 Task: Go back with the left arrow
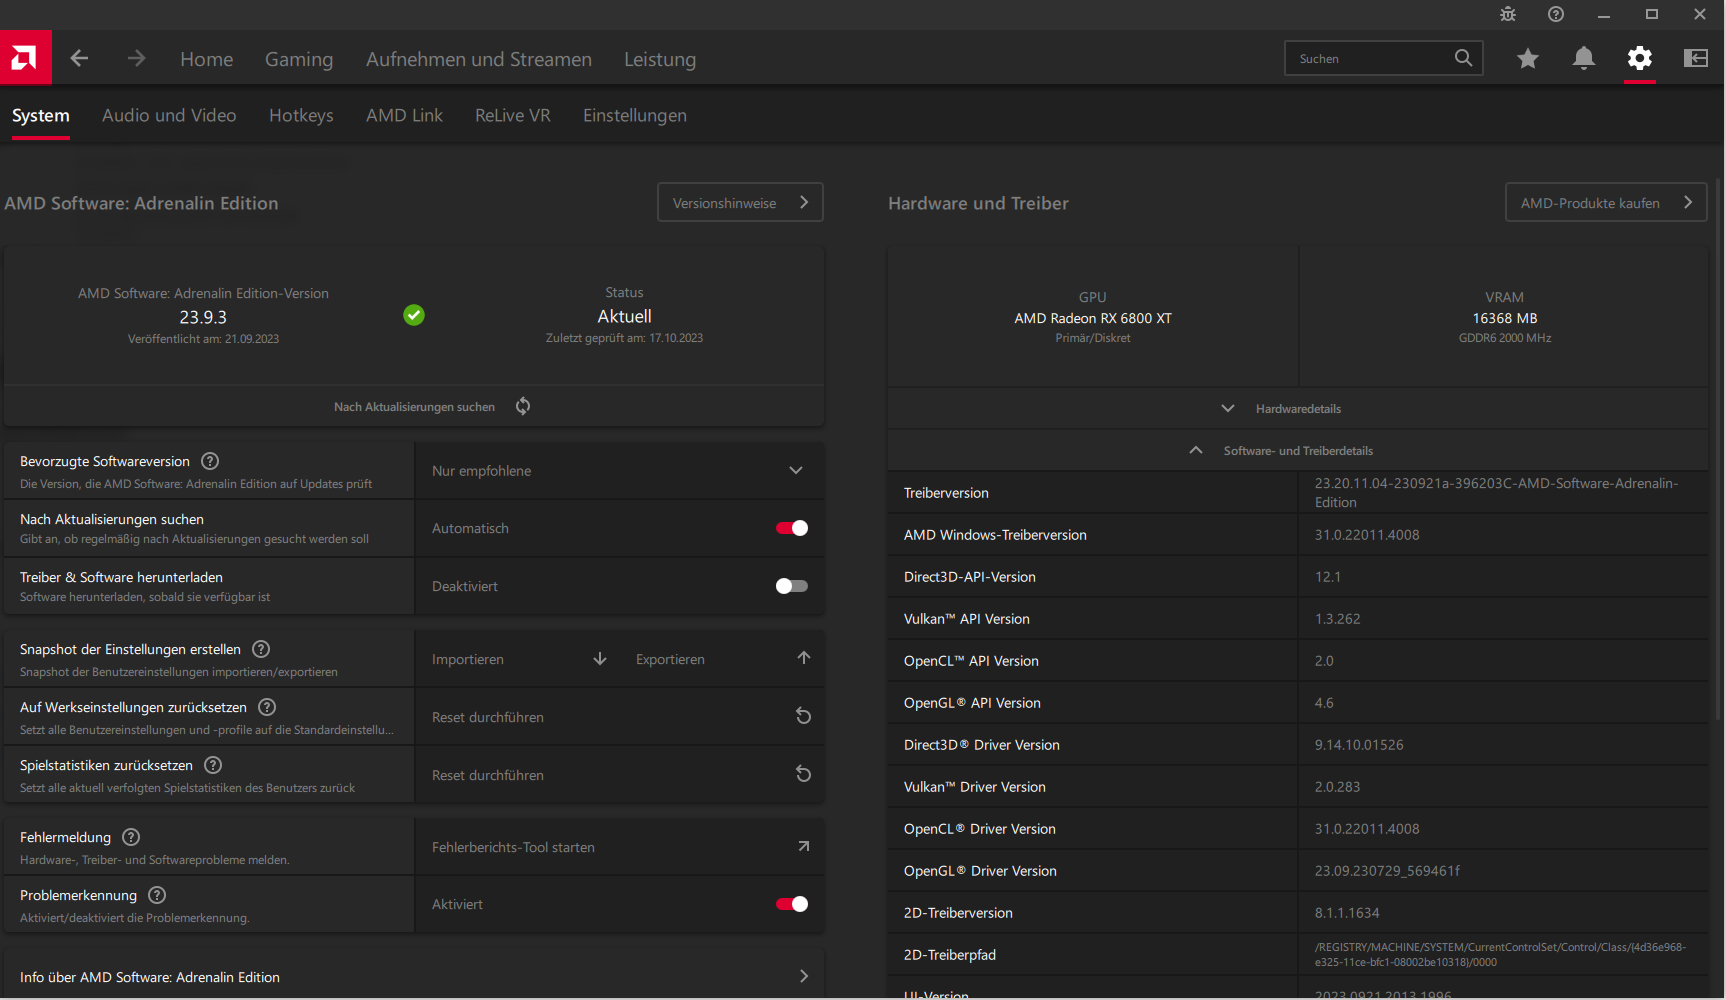[x=79, y=59]
